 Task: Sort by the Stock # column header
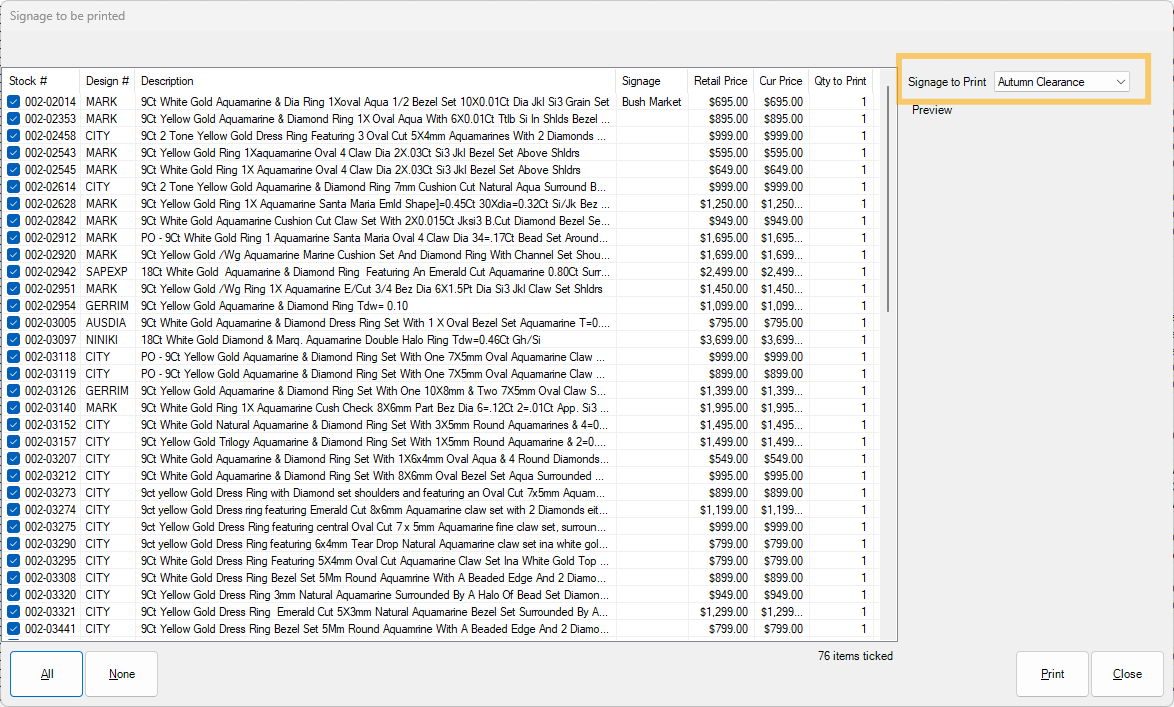(29, 81)
